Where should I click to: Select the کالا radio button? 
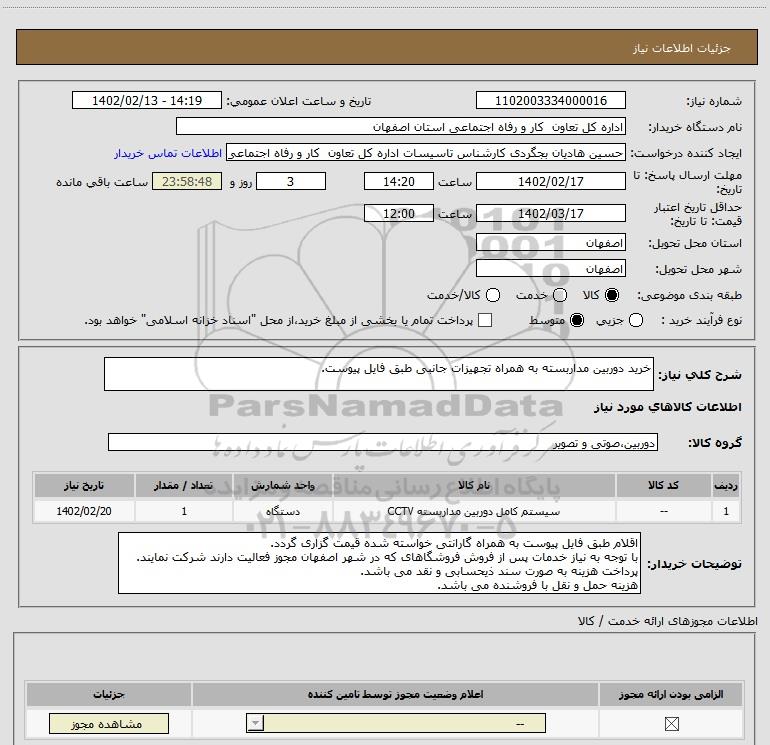click(x=612, y=295)
